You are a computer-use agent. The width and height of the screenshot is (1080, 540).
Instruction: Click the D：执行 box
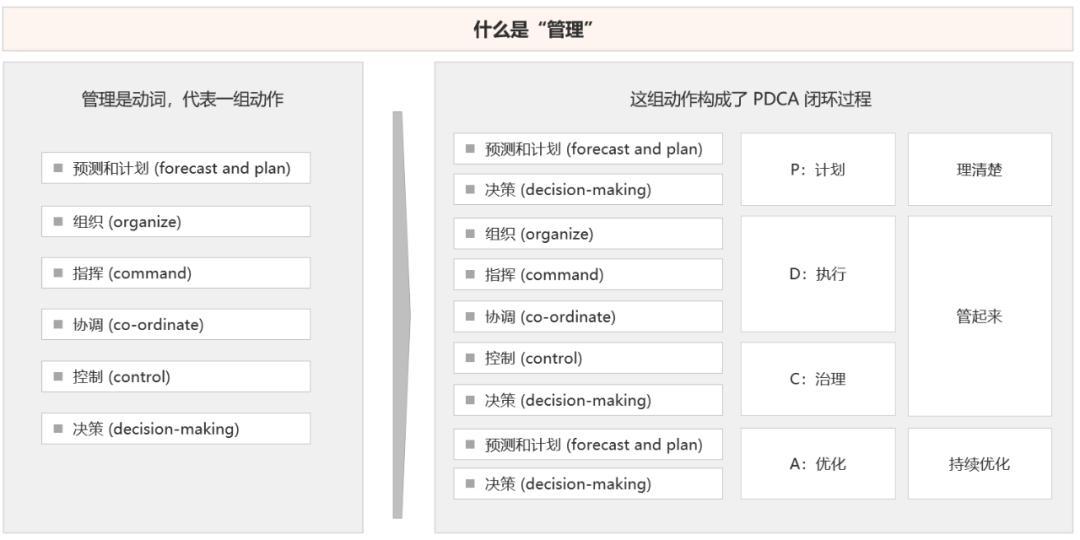817,274
